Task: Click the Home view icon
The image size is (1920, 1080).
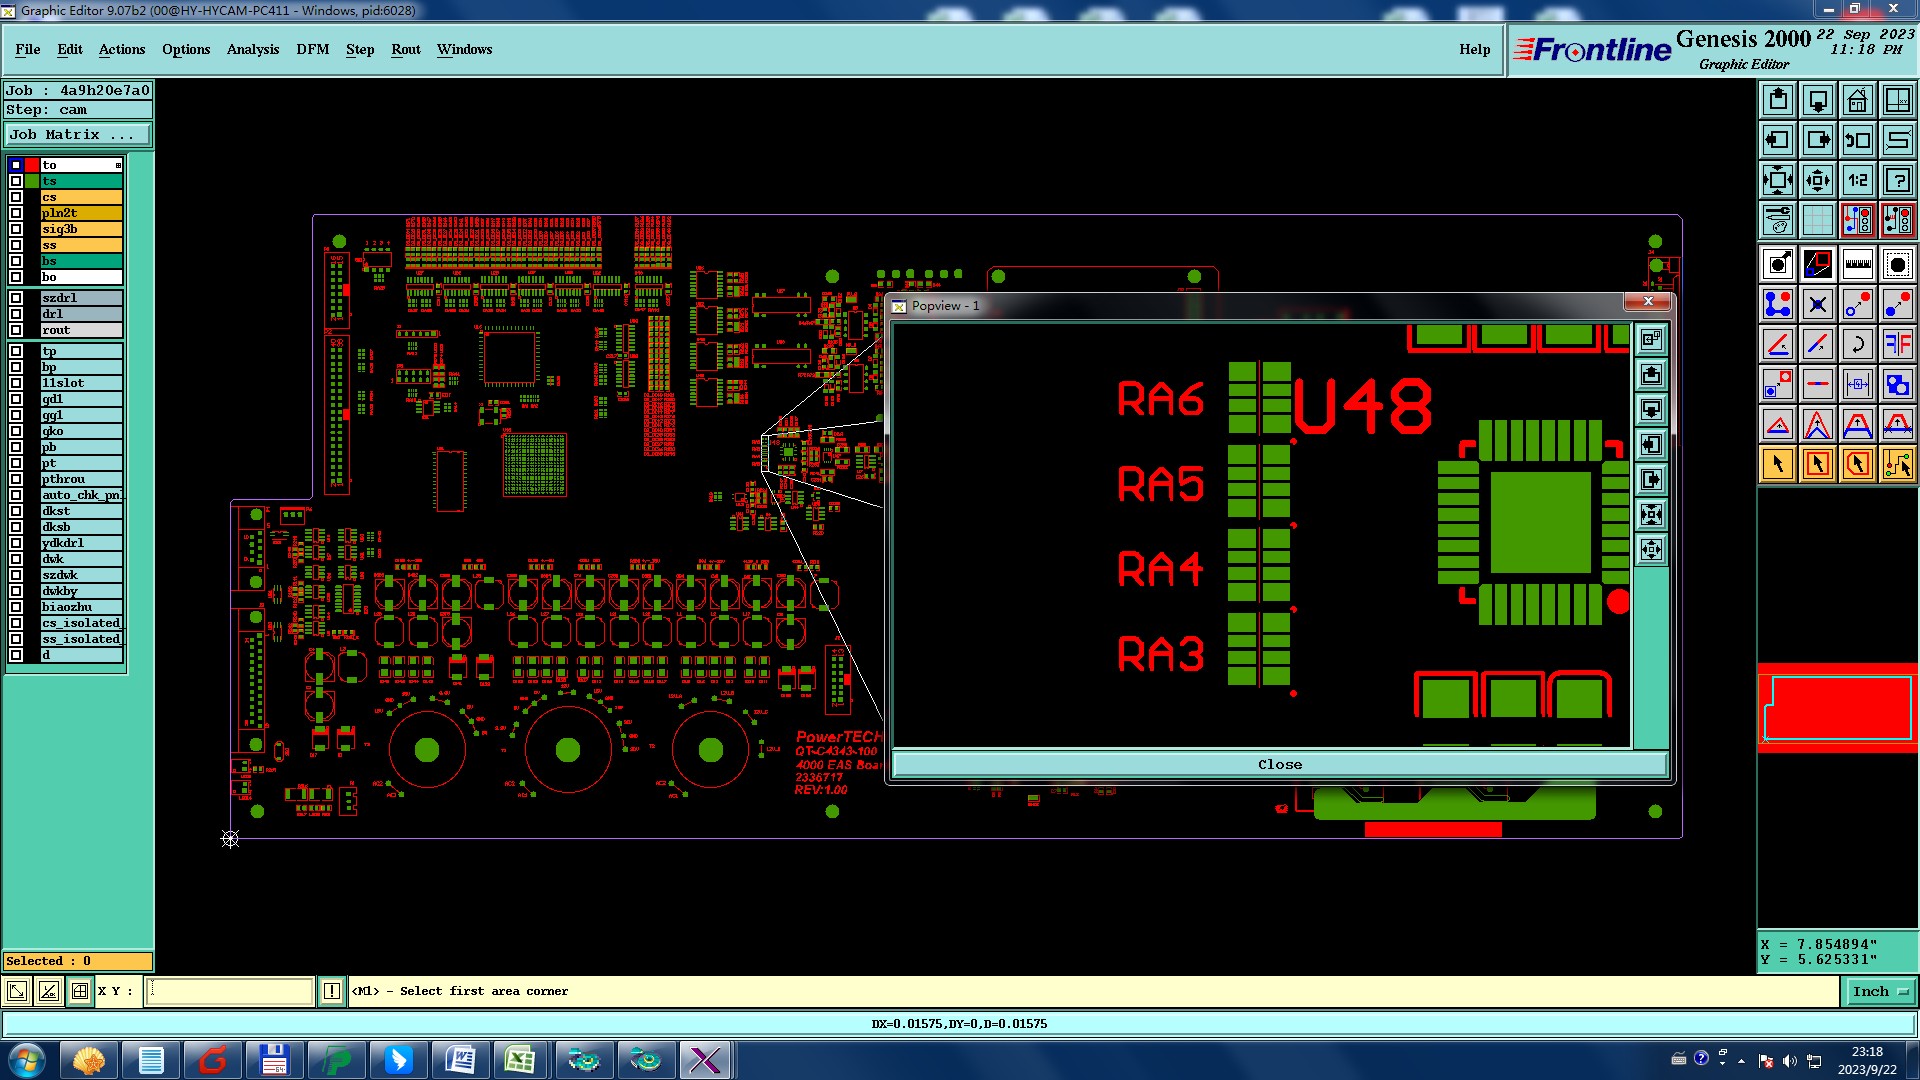Action: point(1857,100)
